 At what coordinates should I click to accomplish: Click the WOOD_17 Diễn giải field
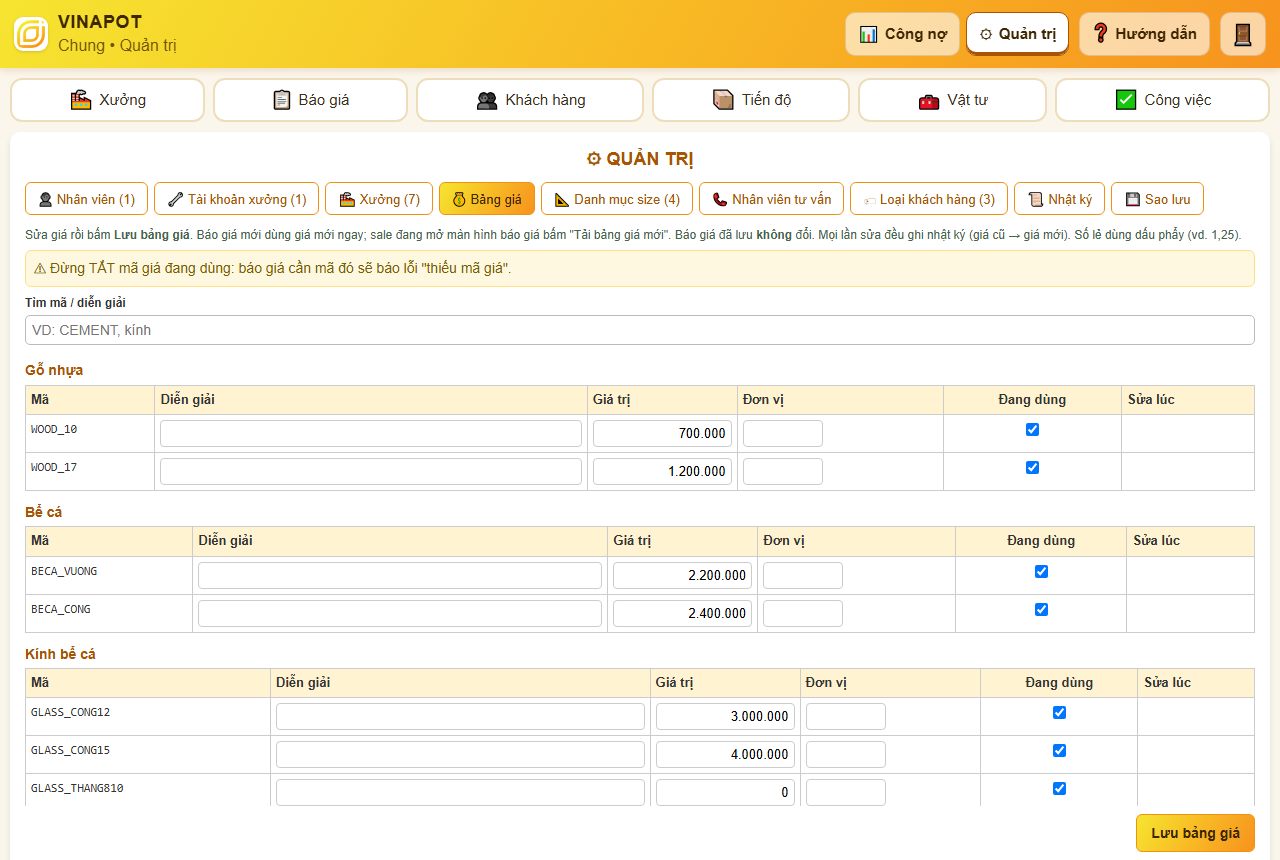point(371,472)
